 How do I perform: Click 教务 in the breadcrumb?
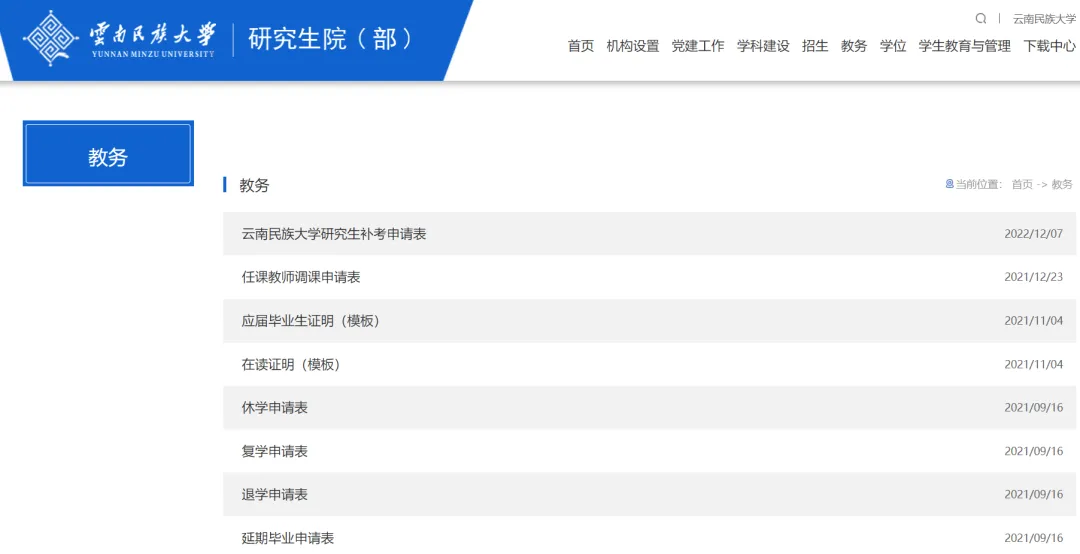pos(1062,184)
